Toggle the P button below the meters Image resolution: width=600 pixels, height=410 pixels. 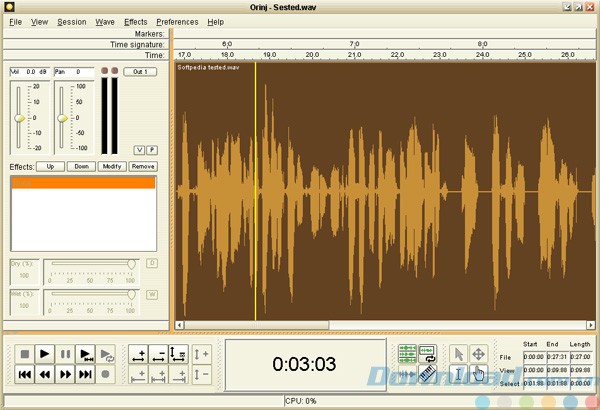coord(151,149)
